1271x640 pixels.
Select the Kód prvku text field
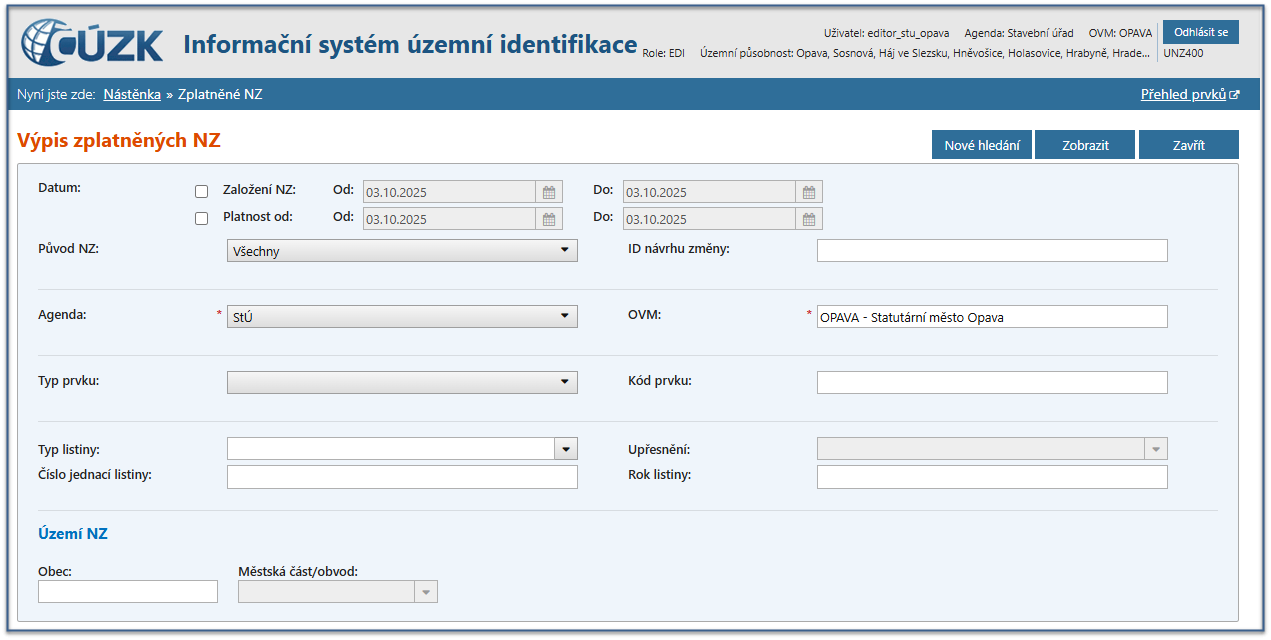(x=991, y=382)
